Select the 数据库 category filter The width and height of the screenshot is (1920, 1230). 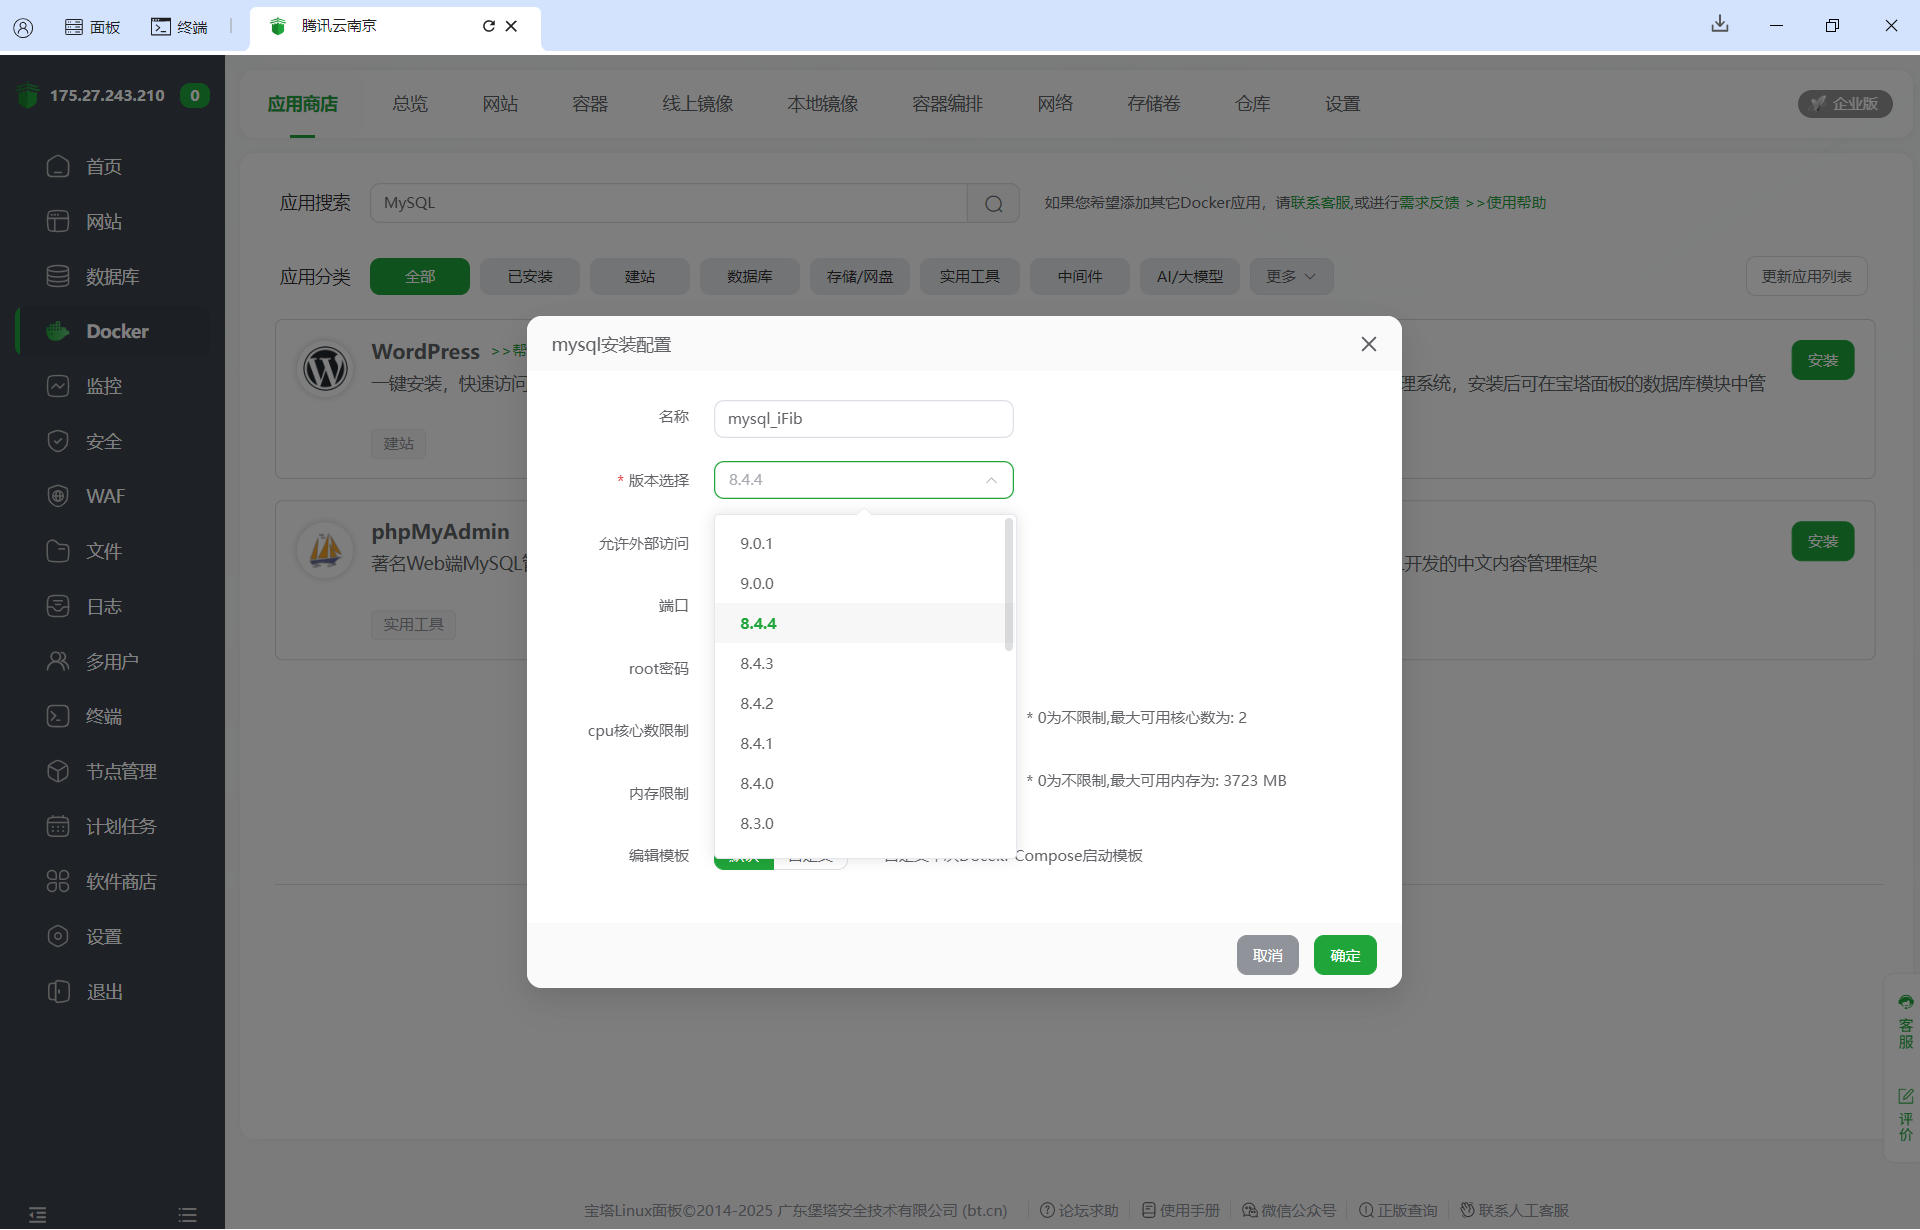pos(749,277)
